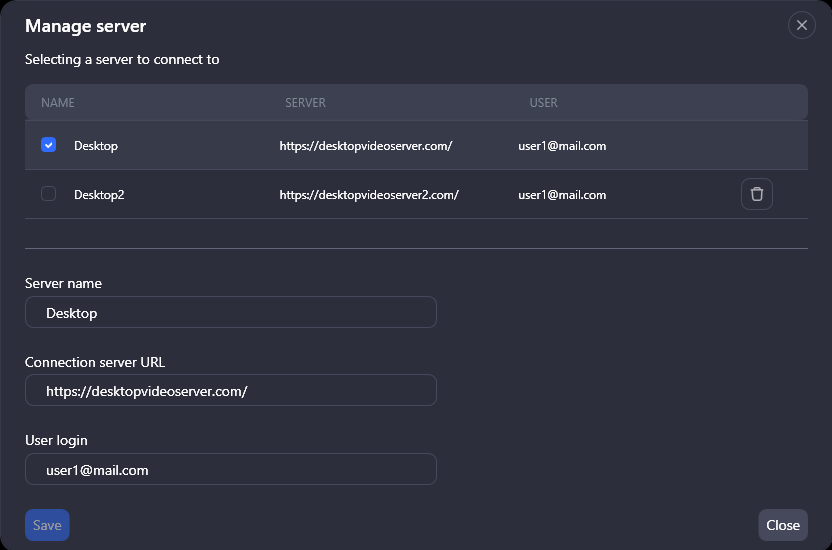
Task: Select the Desktop row name in the table
Action: tap(96, 146)
